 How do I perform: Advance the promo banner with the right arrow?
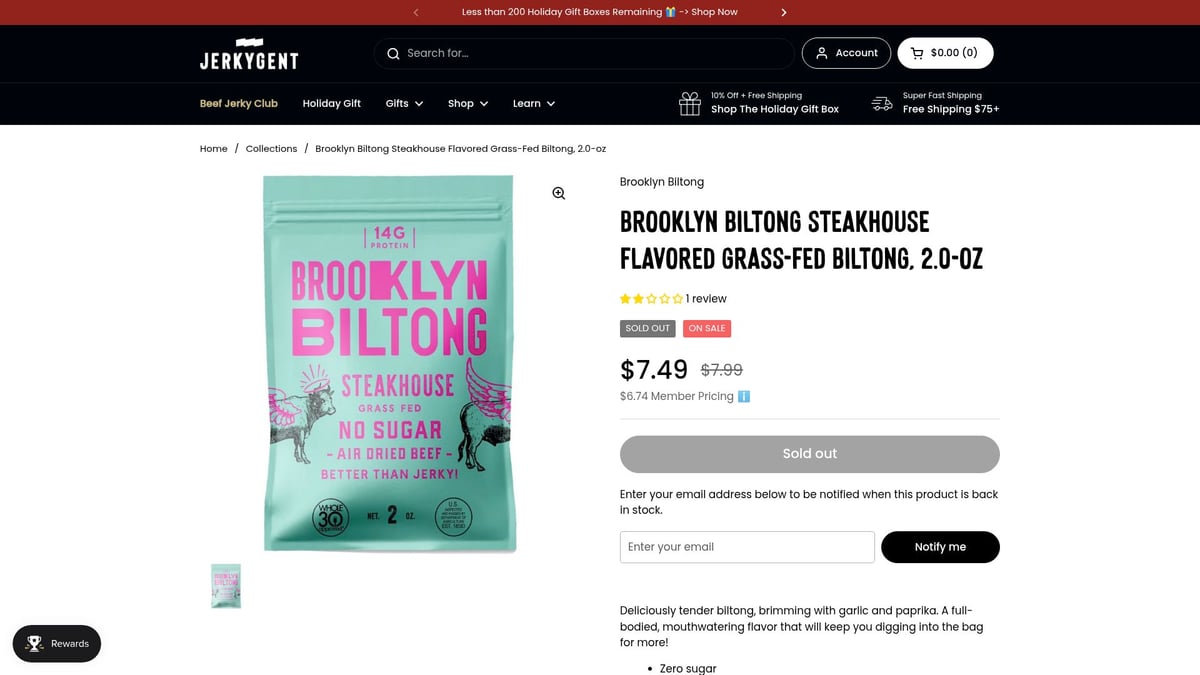coord(784,12)
